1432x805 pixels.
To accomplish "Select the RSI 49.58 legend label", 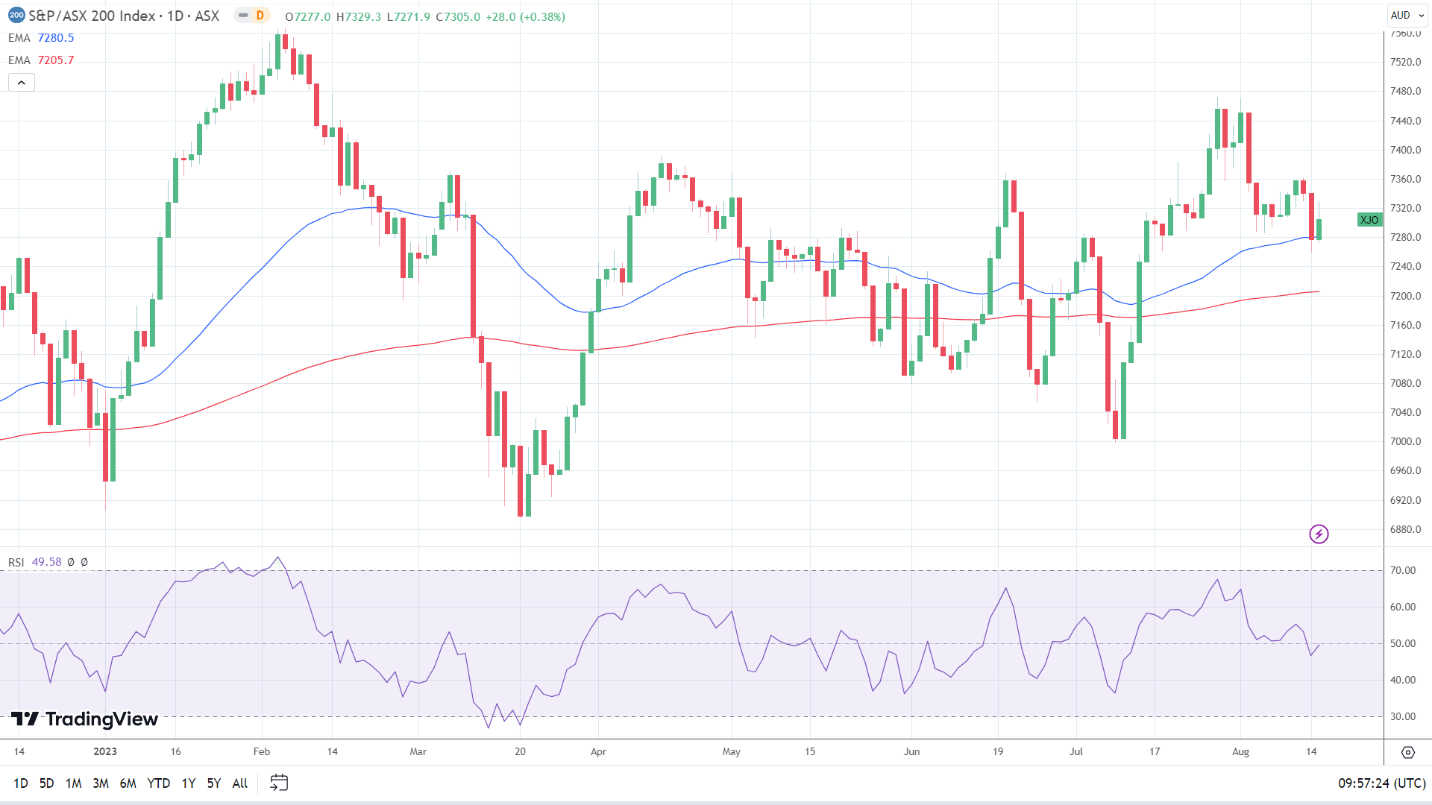I will (x=35, y=562).
